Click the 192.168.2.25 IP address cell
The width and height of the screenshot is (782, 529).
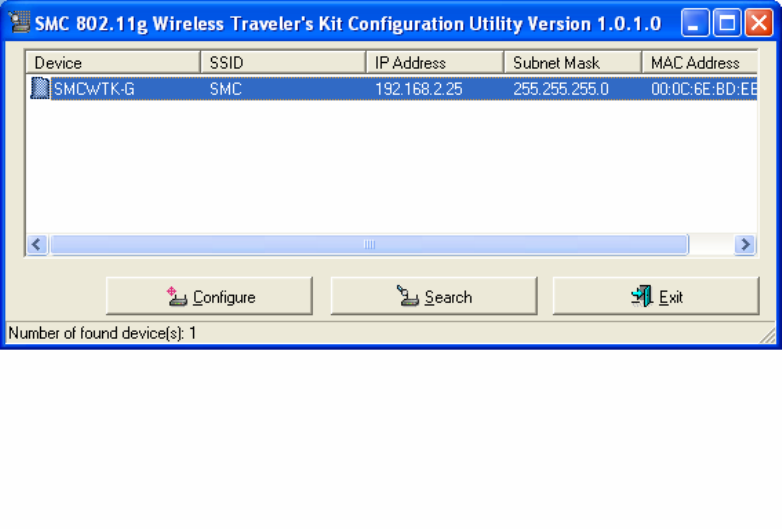point(418,89)
